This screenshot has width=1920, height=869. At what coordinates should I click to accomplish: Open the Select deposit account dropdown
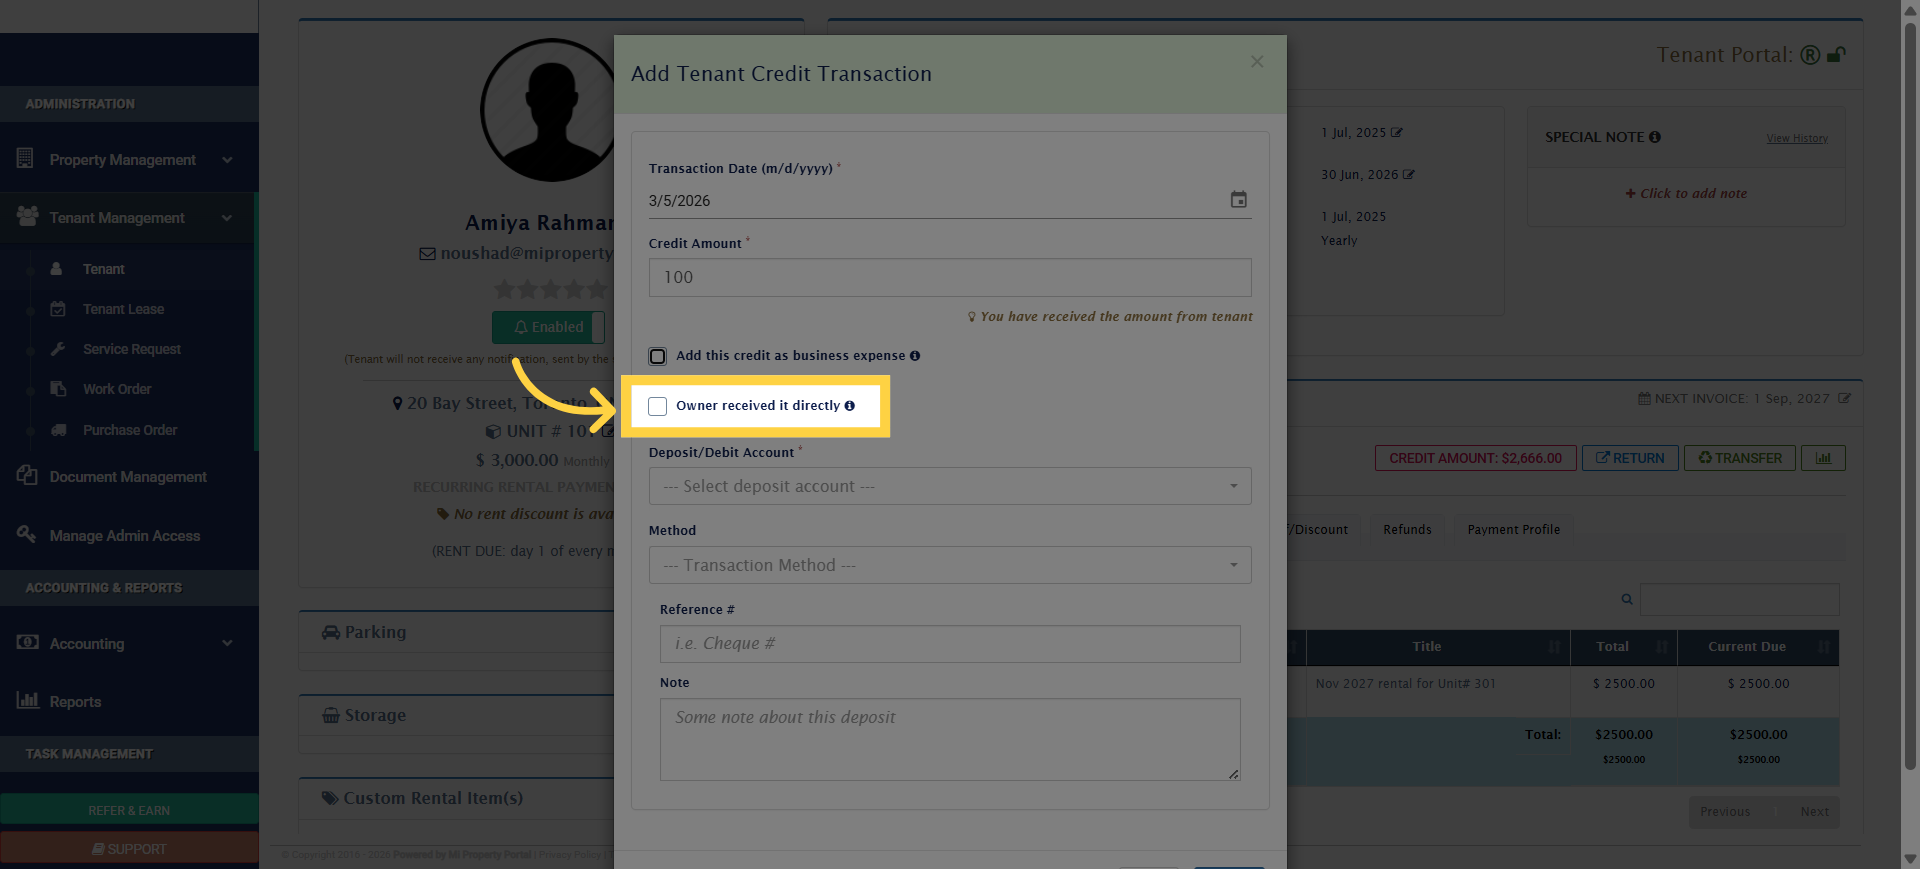[x=949, y=486]
